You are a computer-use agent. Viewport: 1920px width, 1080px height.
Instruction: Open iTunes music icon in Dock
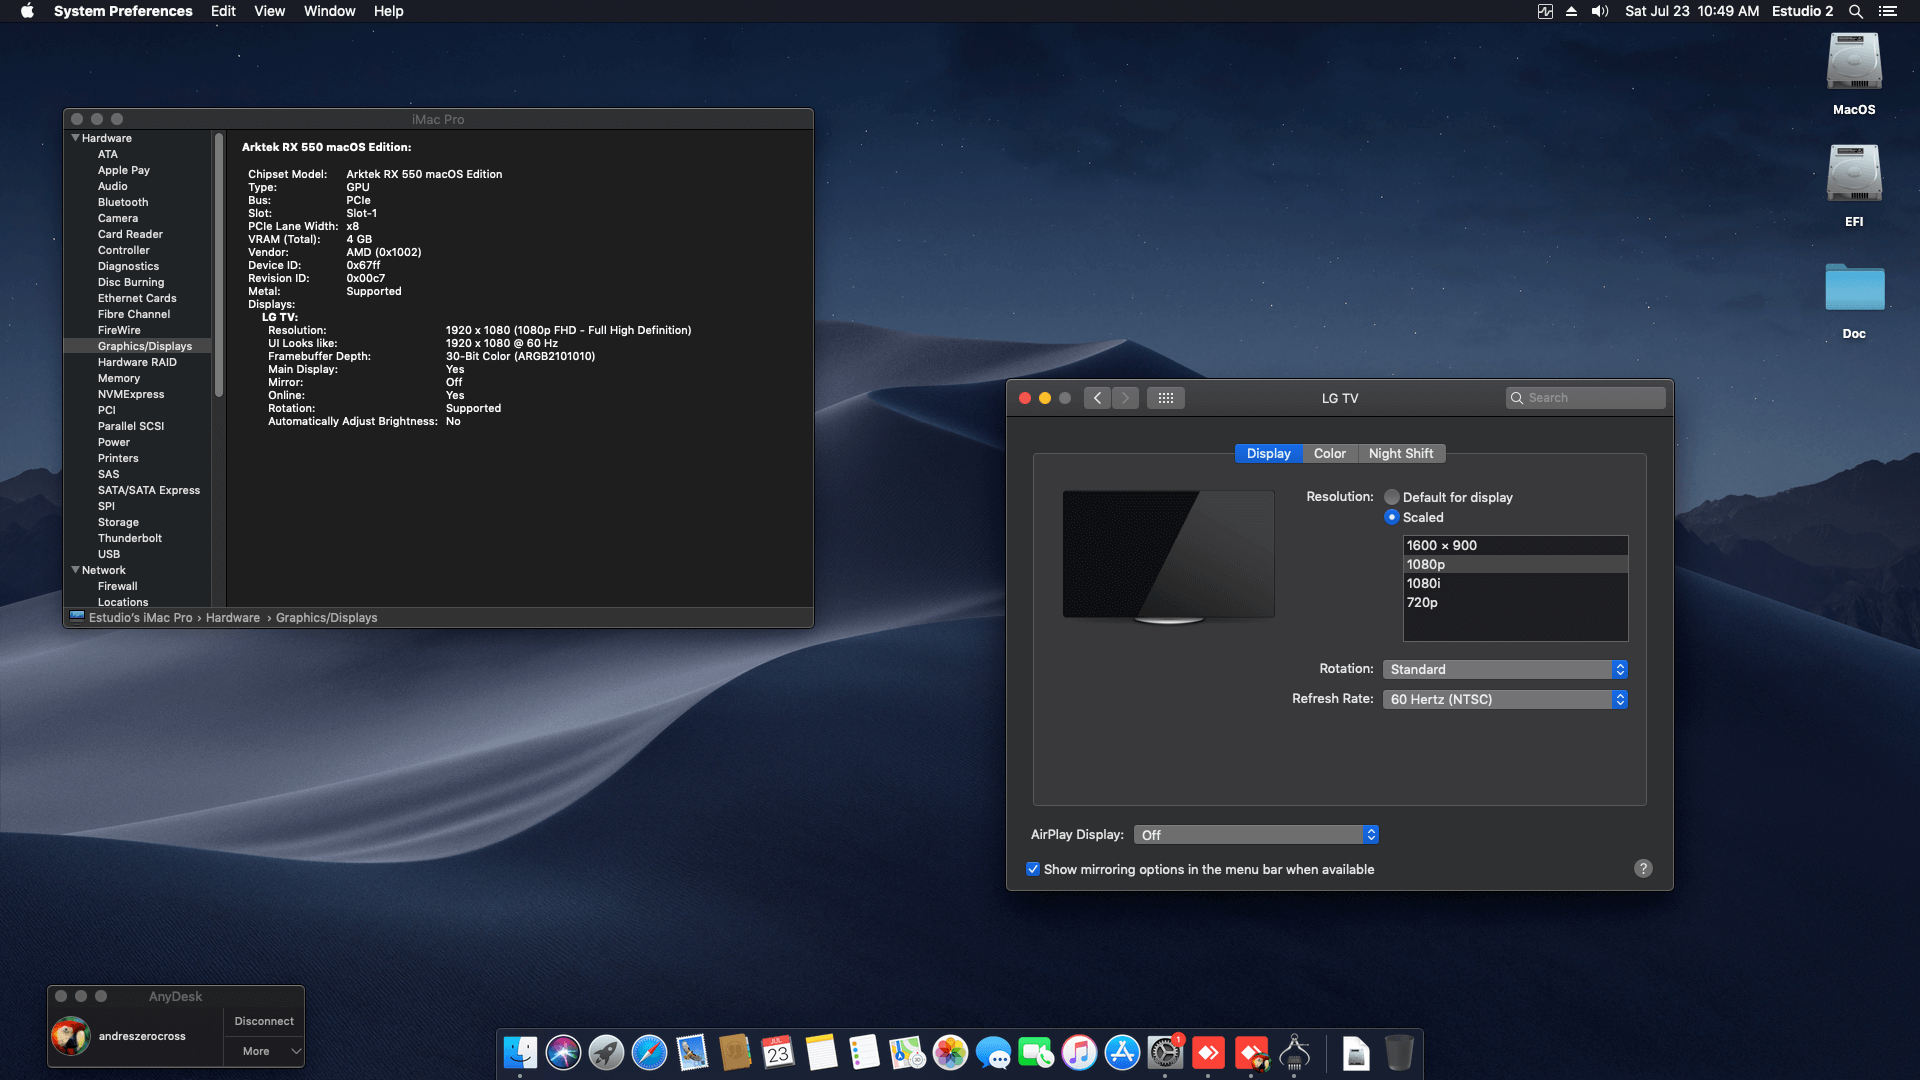click(1079, 1053)
